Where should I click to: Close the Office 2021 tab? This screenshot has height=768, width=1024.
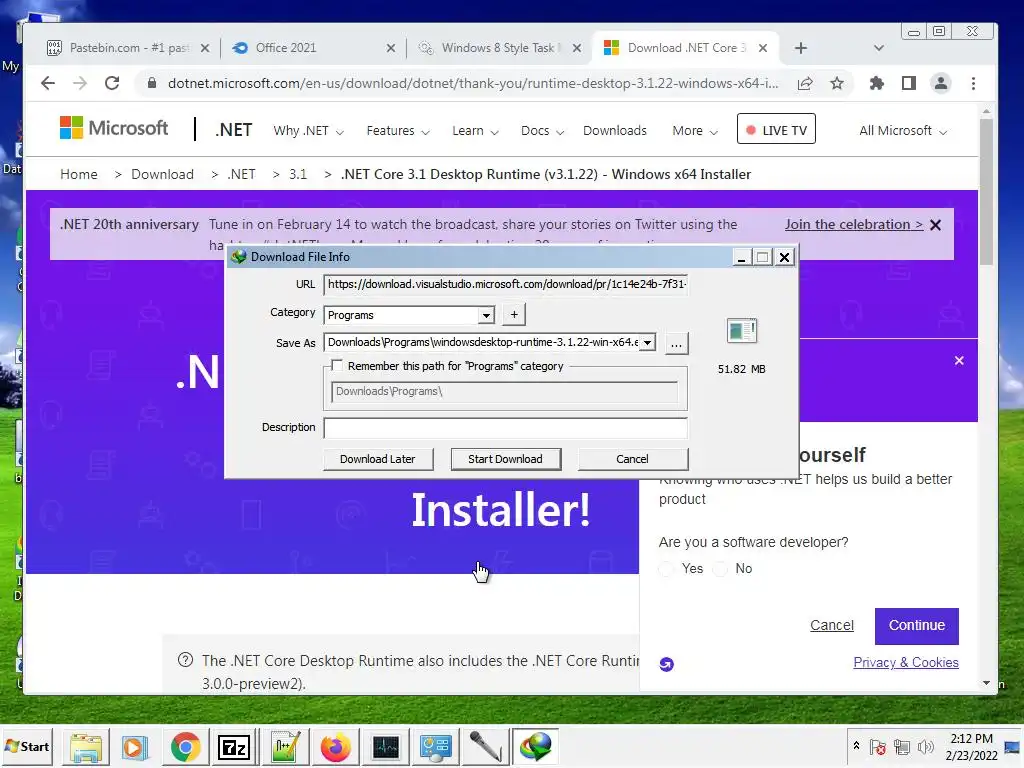391,48
